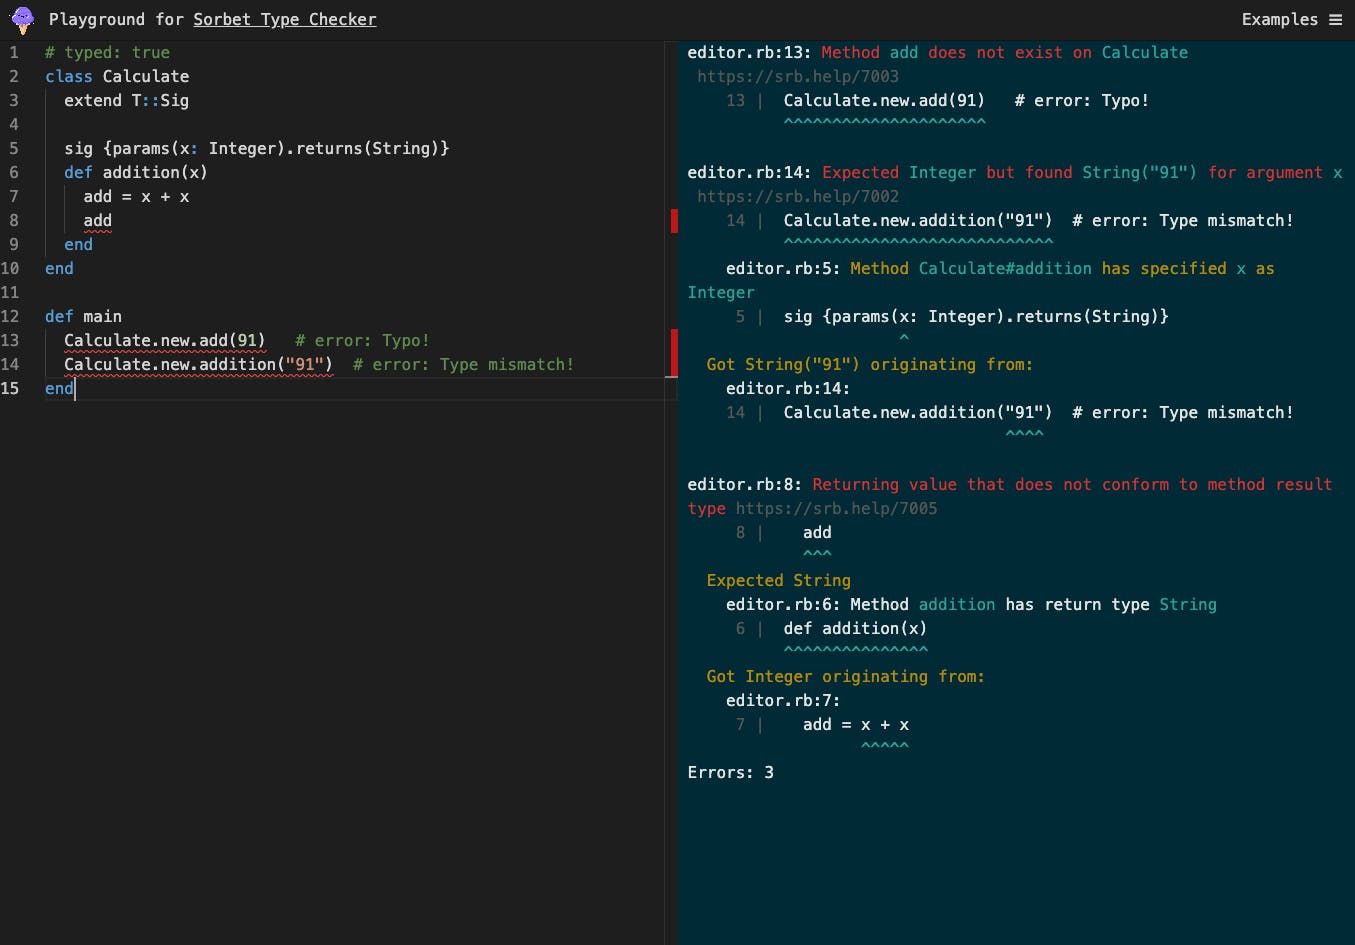Image resolution: width=1355 pixels, height=945 pixels.
Task: Click the 'Playground for' title text
Action: (116, 19)
